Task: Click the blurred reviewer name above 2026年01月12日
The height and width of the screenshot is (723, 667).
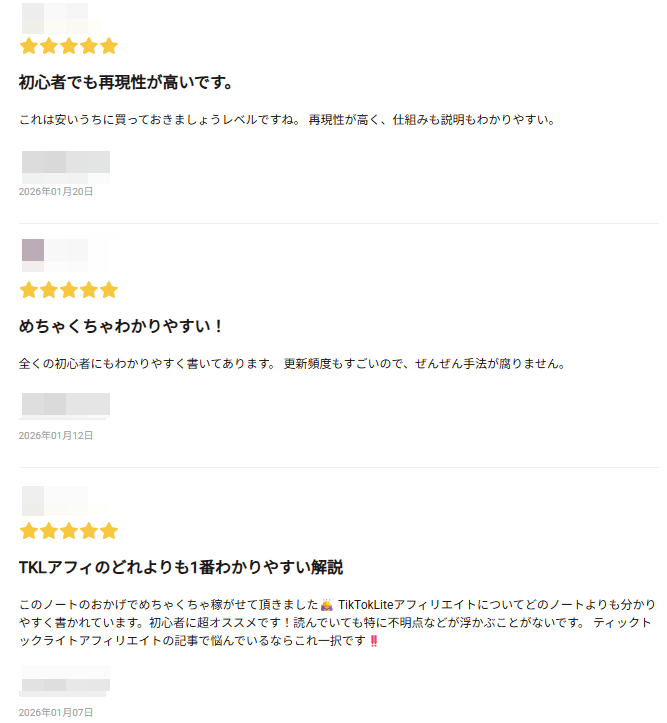Action: 65,404
